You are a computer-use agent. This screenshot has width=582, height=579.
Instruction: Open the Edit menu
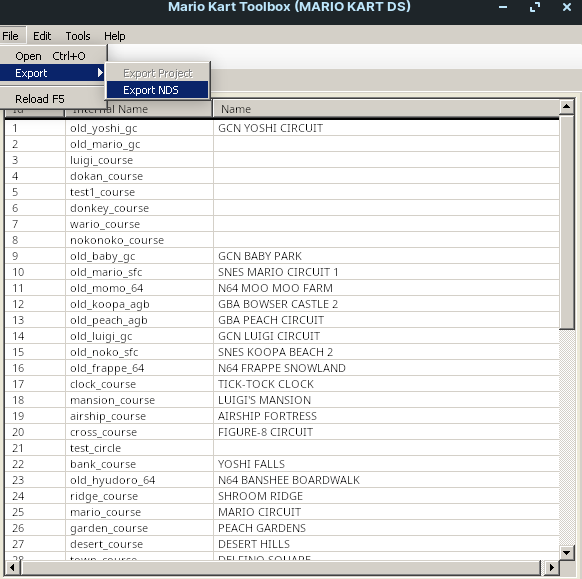[42, 36]
